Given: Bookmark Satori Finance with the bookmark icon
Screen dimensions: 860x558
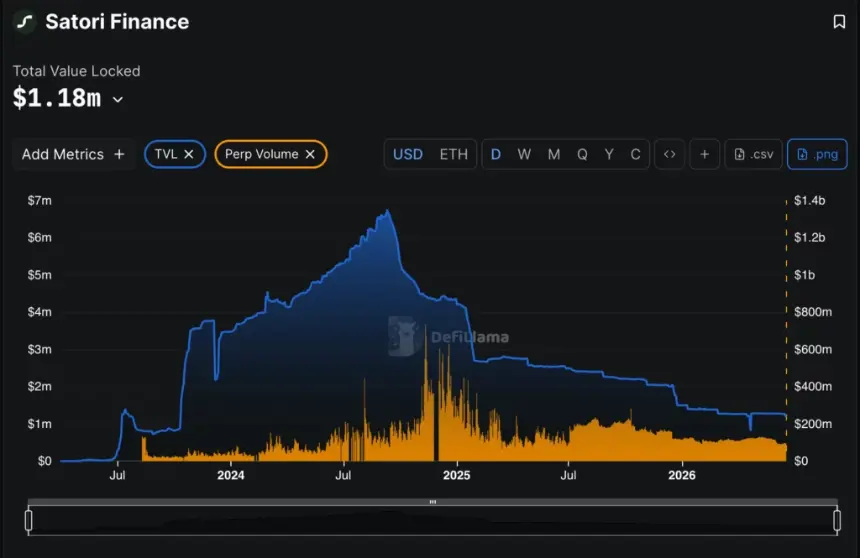Looking at the screenshot, I should pos(839,21).
